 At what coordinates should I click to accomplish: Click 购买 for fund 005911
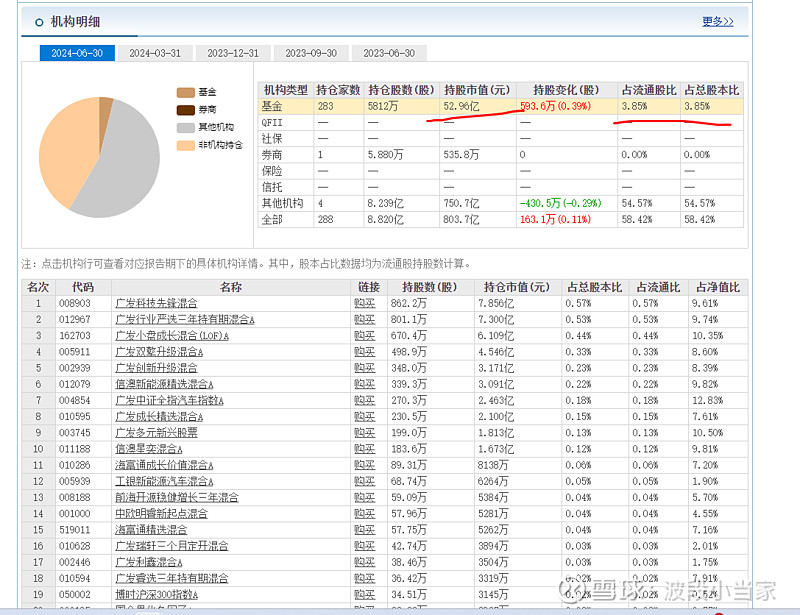tap(365, 352)
